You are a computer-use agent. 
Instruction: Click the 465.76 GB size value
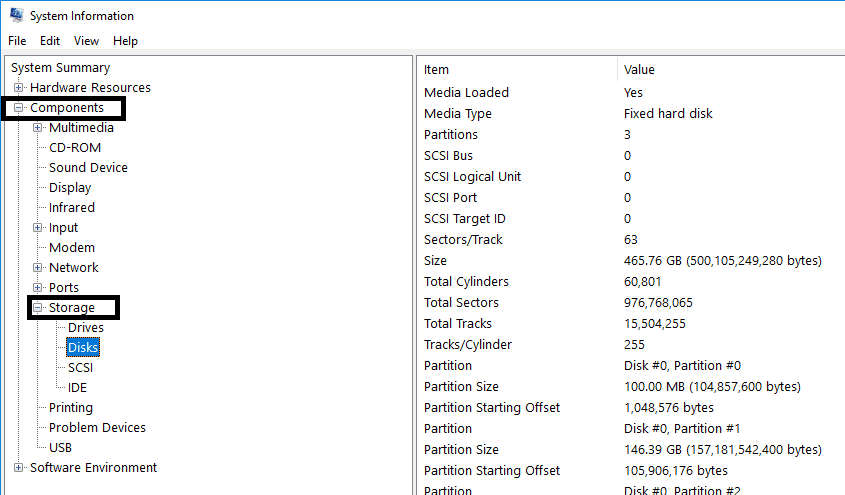coord(723,261)
